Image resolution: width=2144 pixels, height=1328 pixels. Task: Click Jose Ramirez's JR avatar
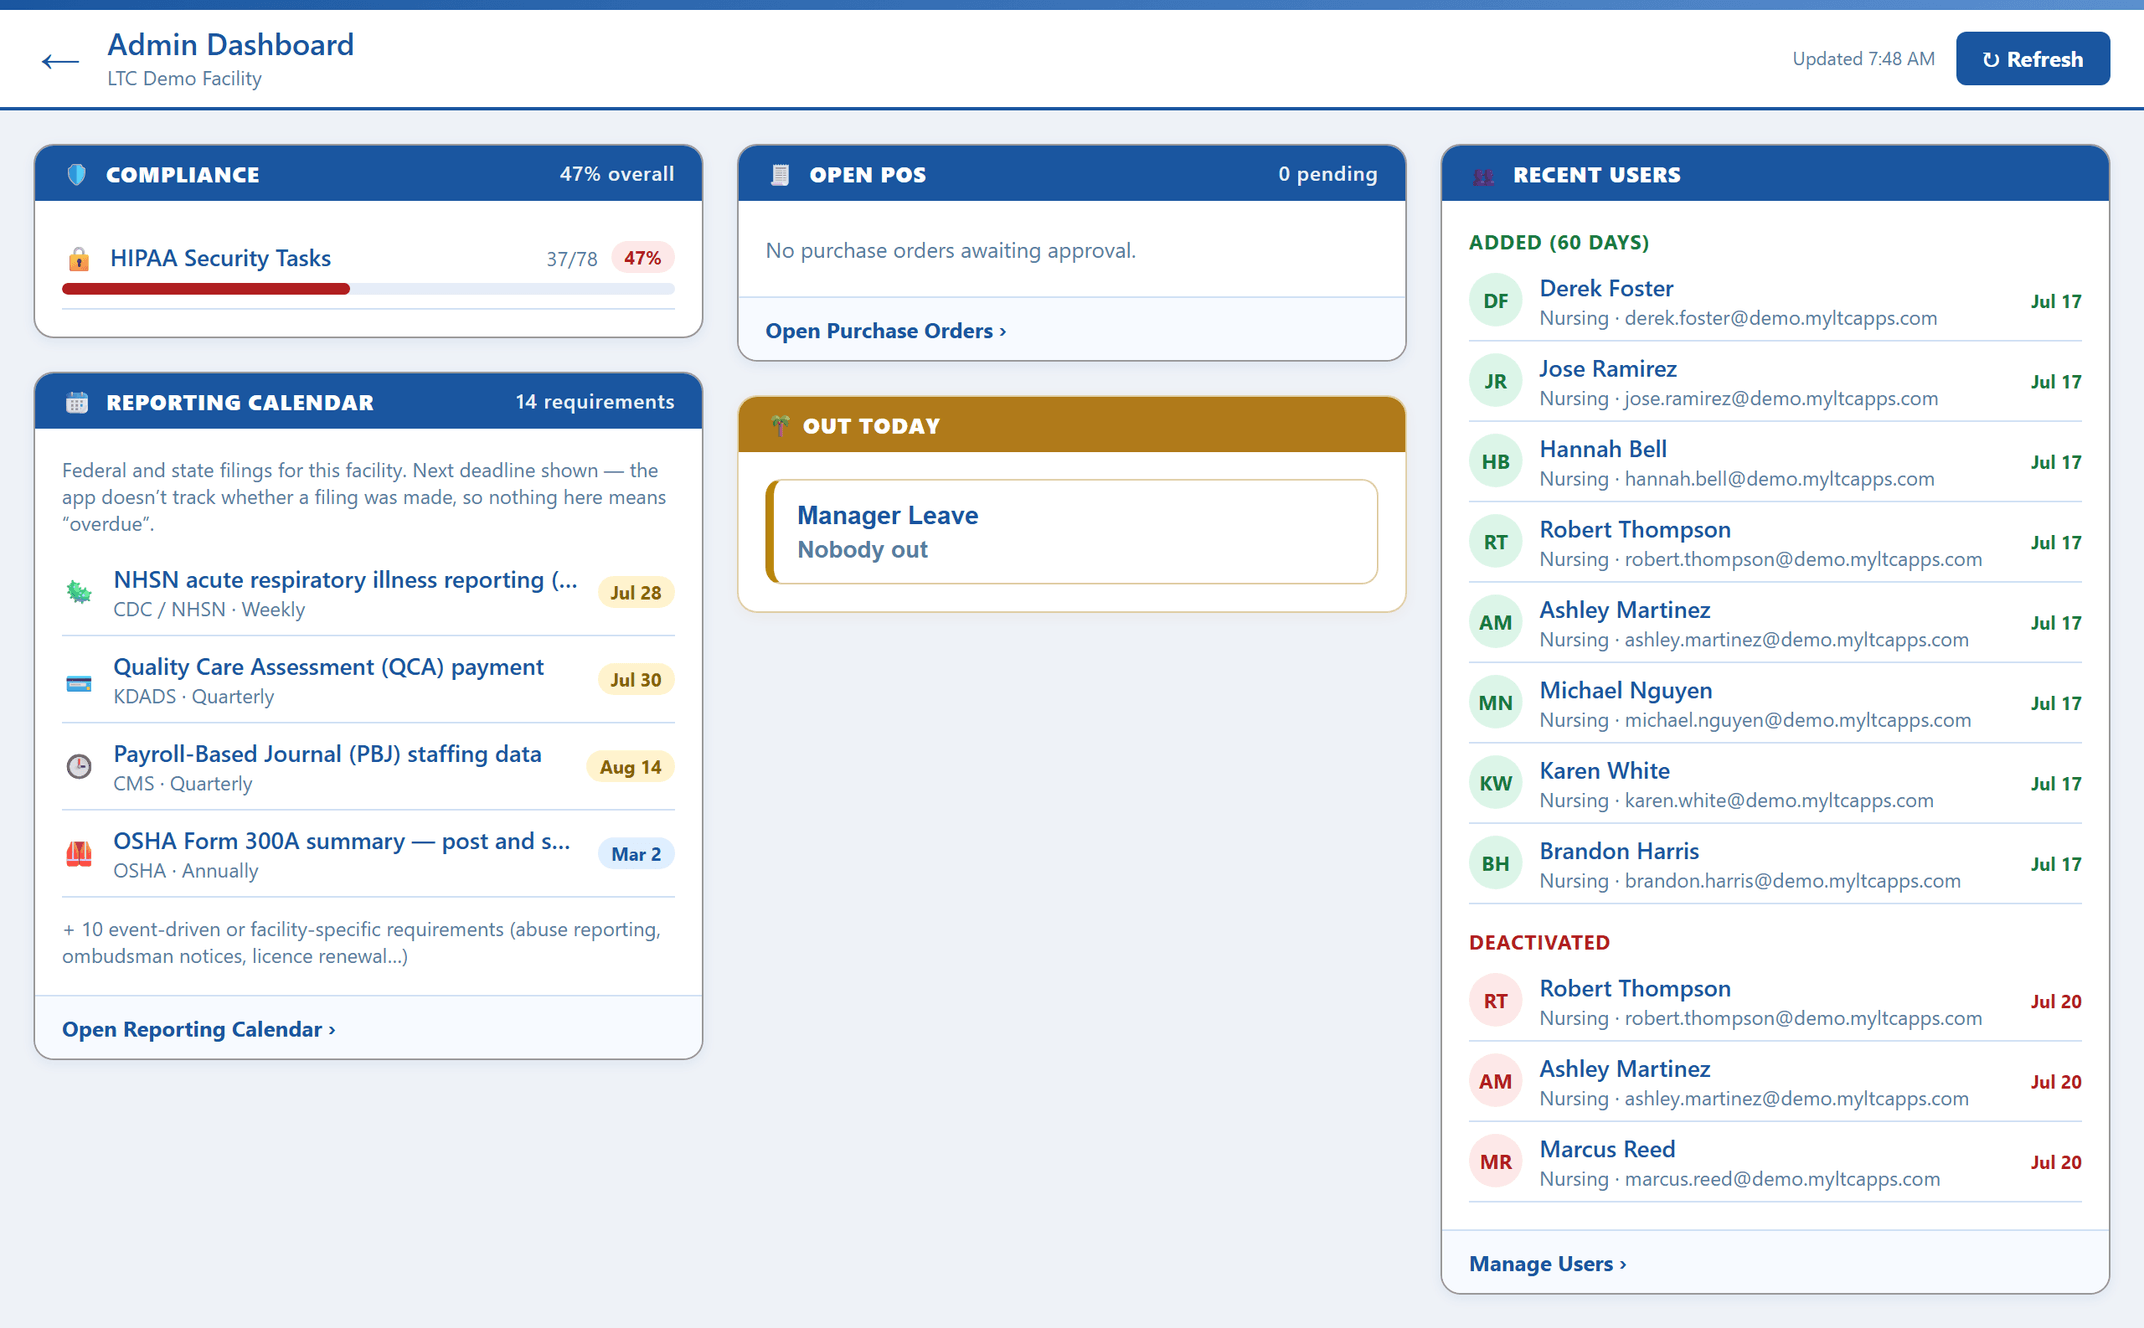pos(1495,381)
